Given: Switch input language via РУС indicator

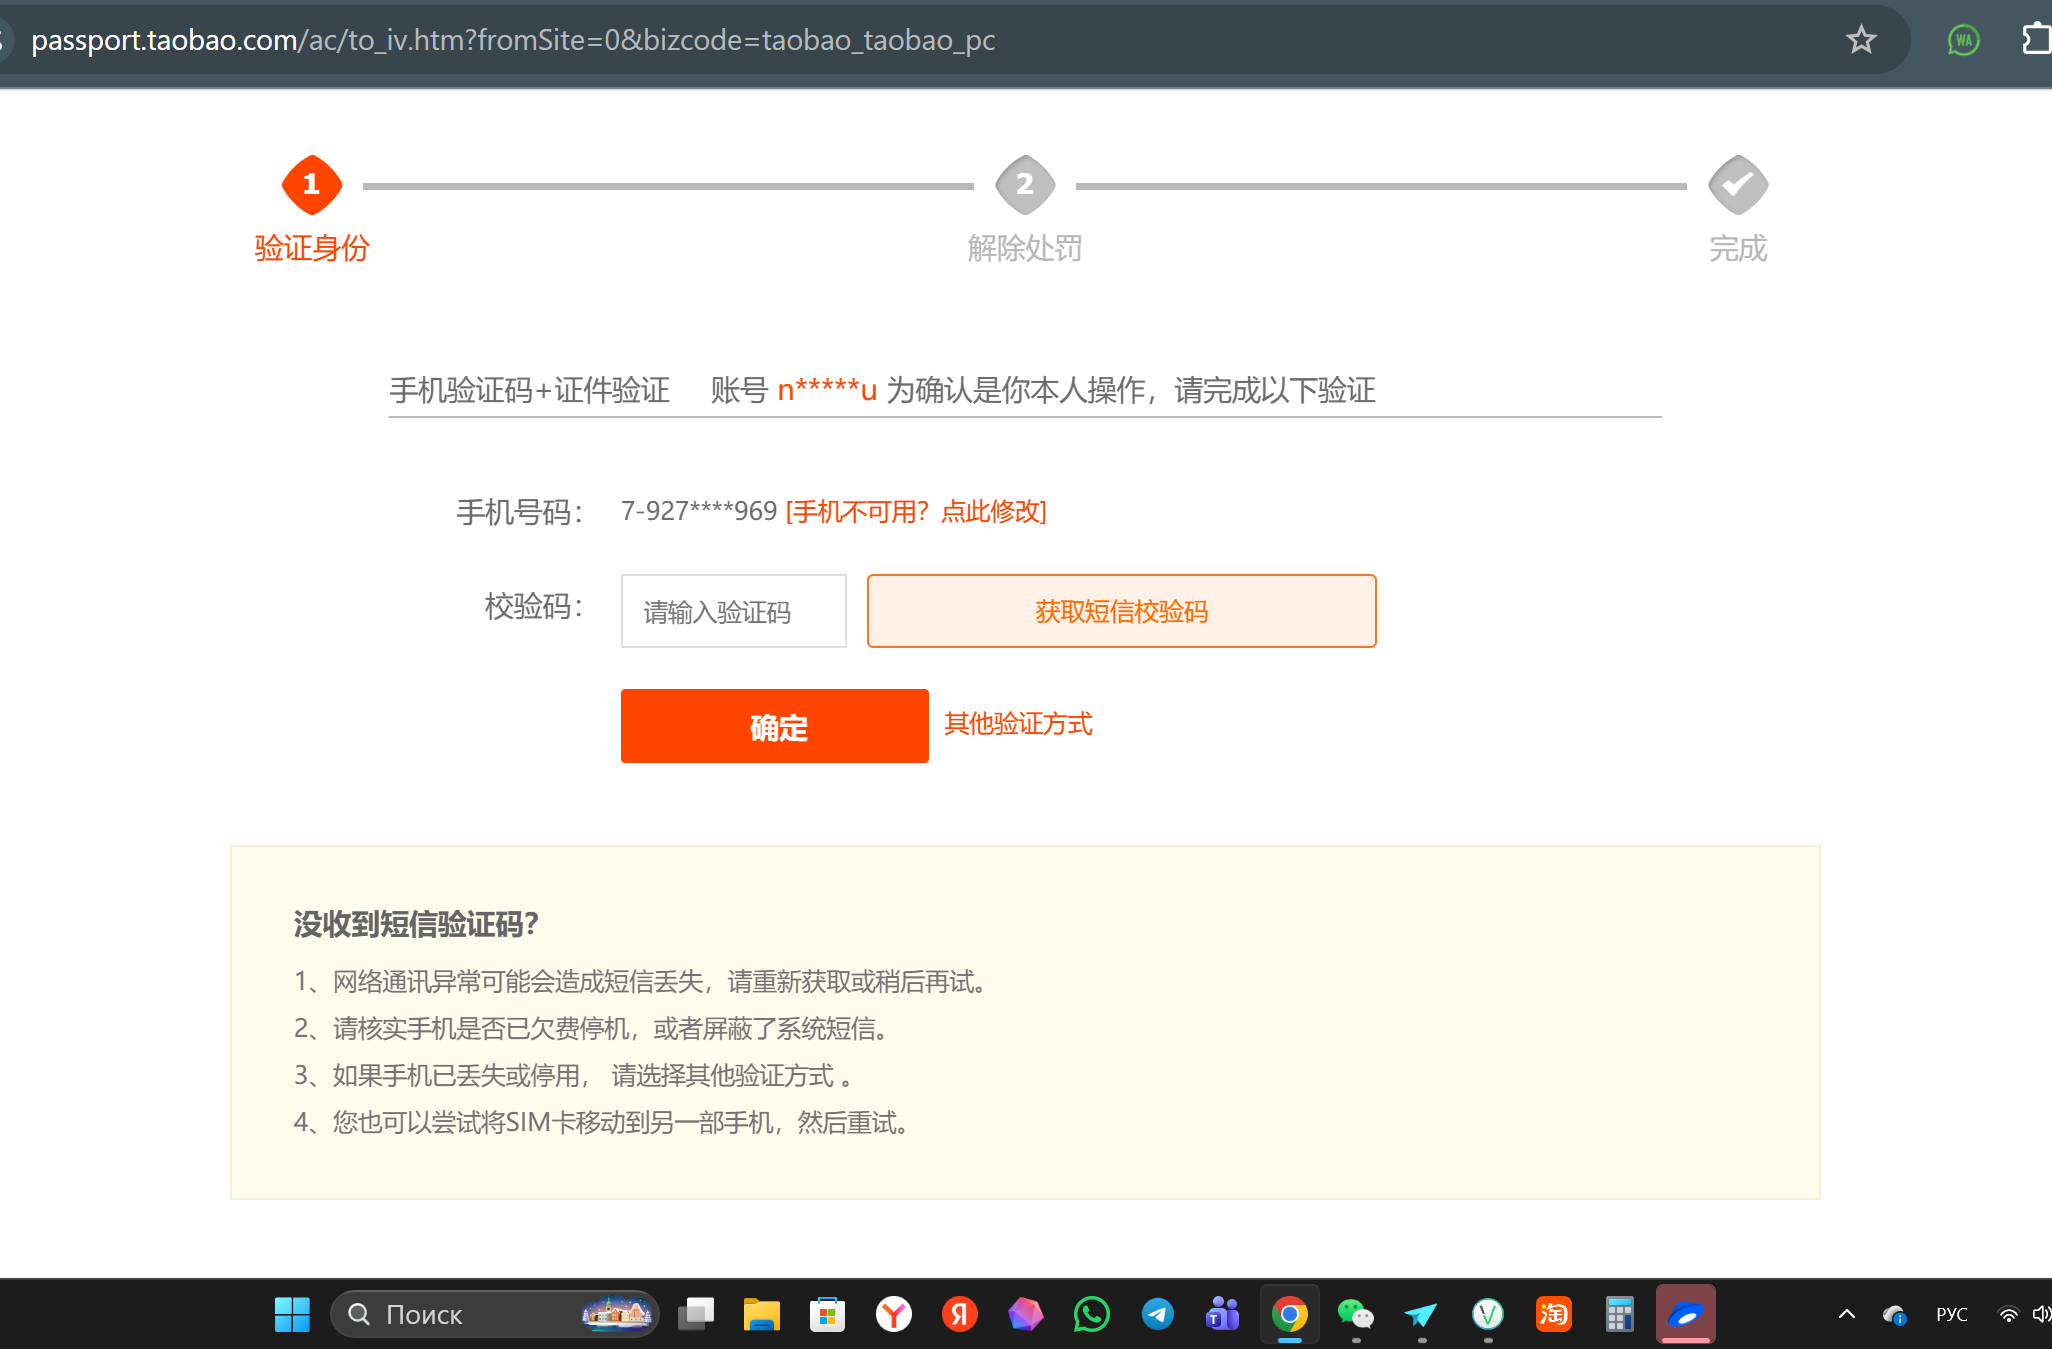Looking at the screenshot, I should point(1951,1314).
